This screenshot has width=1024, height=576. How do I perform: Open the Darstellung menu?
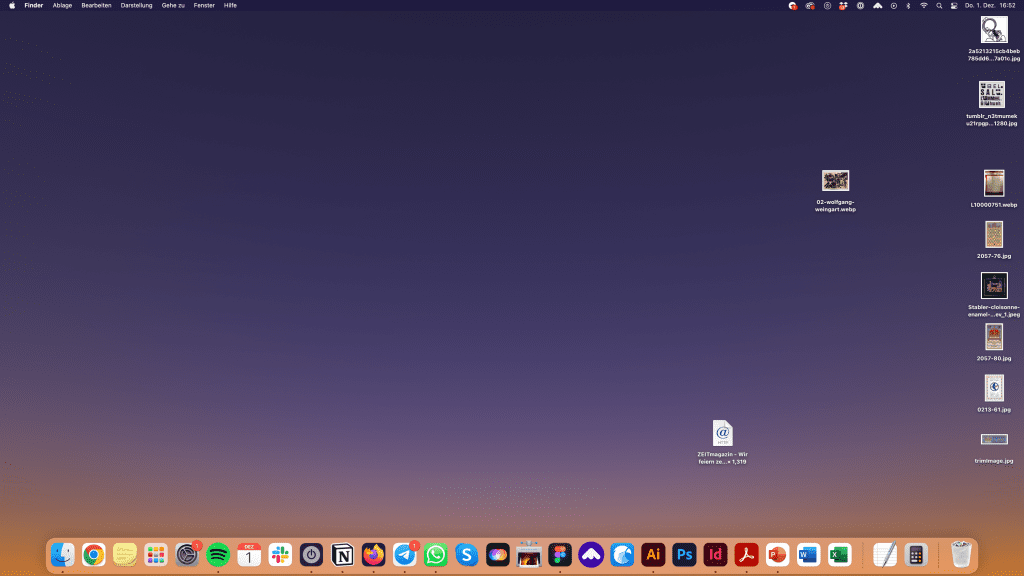(x=136, y=5)
